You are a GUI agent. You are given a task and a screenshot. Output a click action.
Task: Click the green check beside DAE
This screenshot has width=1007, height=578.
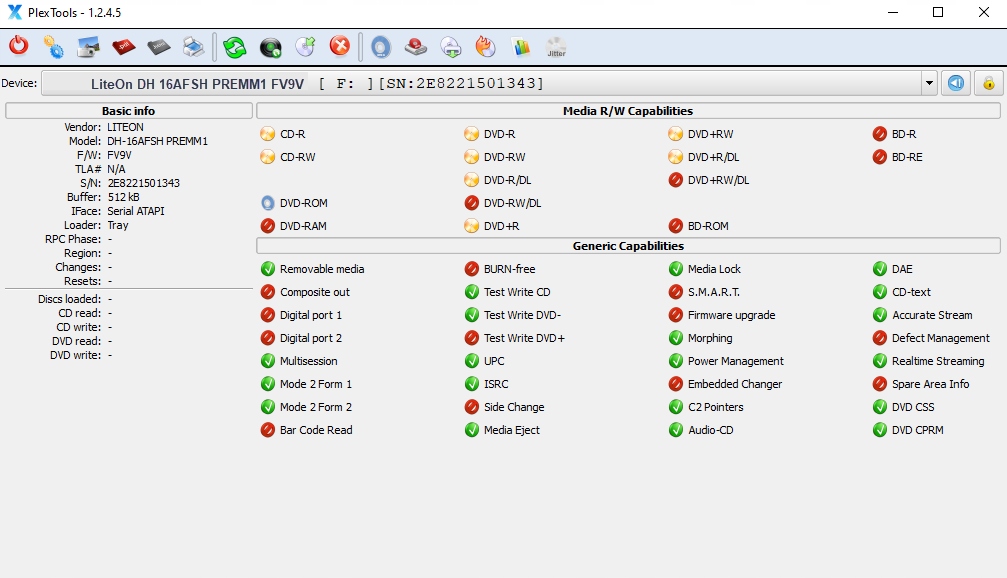[880, 269]
